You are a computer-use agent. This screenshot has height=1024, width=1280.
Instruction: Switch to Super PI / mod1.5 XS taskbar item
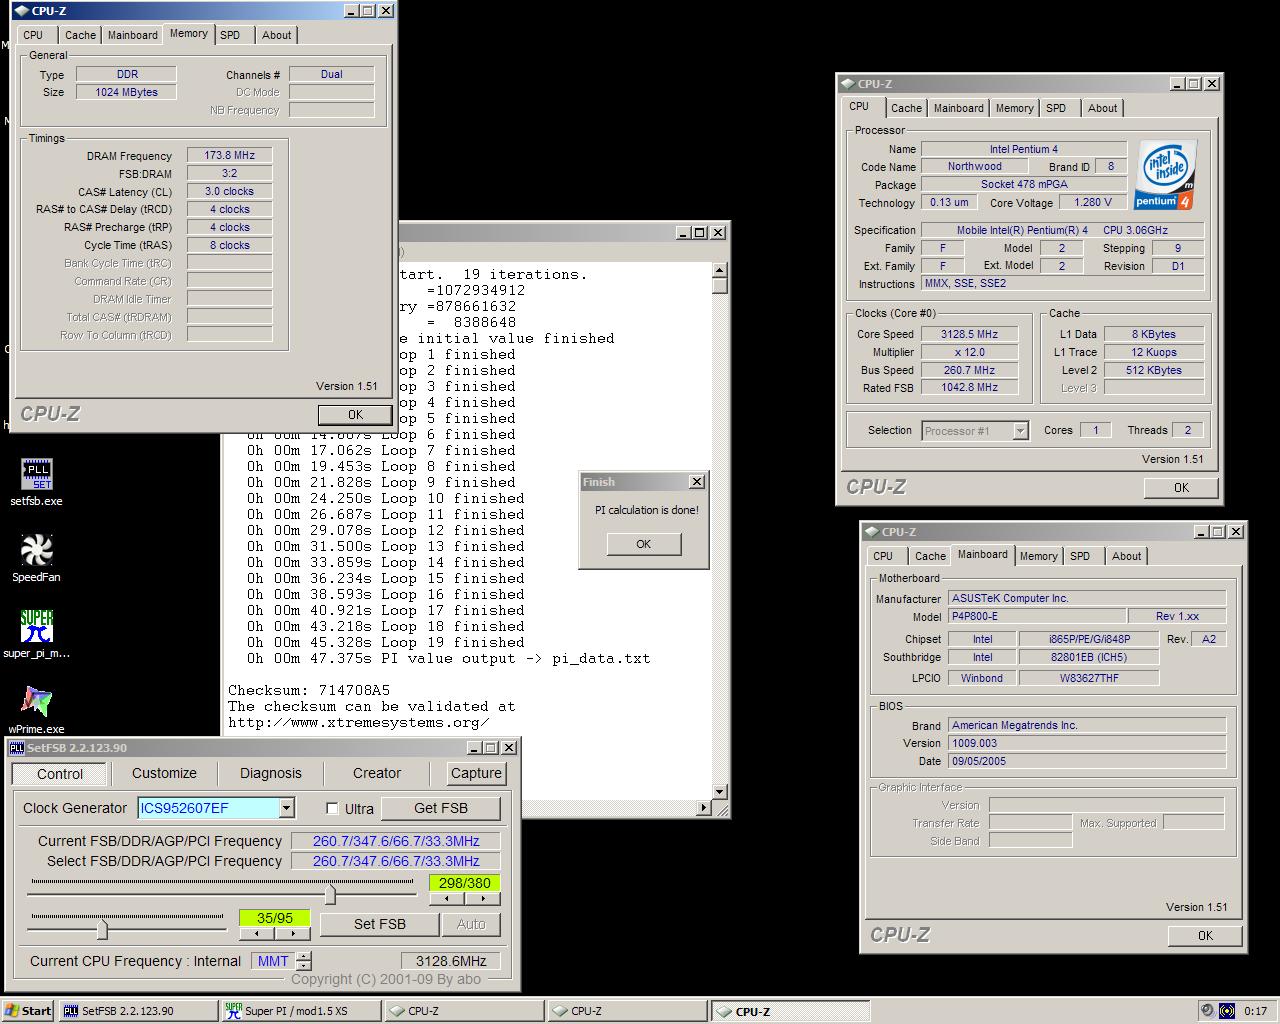coord(301,1011)
